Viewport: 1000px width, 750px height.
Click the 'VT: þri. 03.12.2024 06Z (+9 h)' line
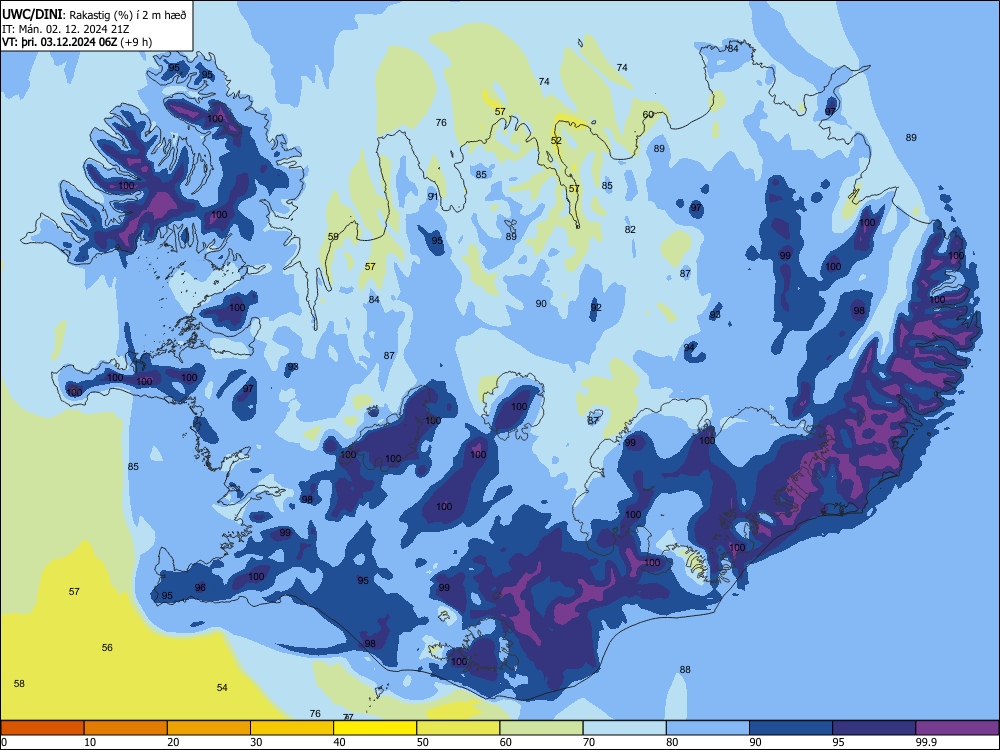click(77, 42)
